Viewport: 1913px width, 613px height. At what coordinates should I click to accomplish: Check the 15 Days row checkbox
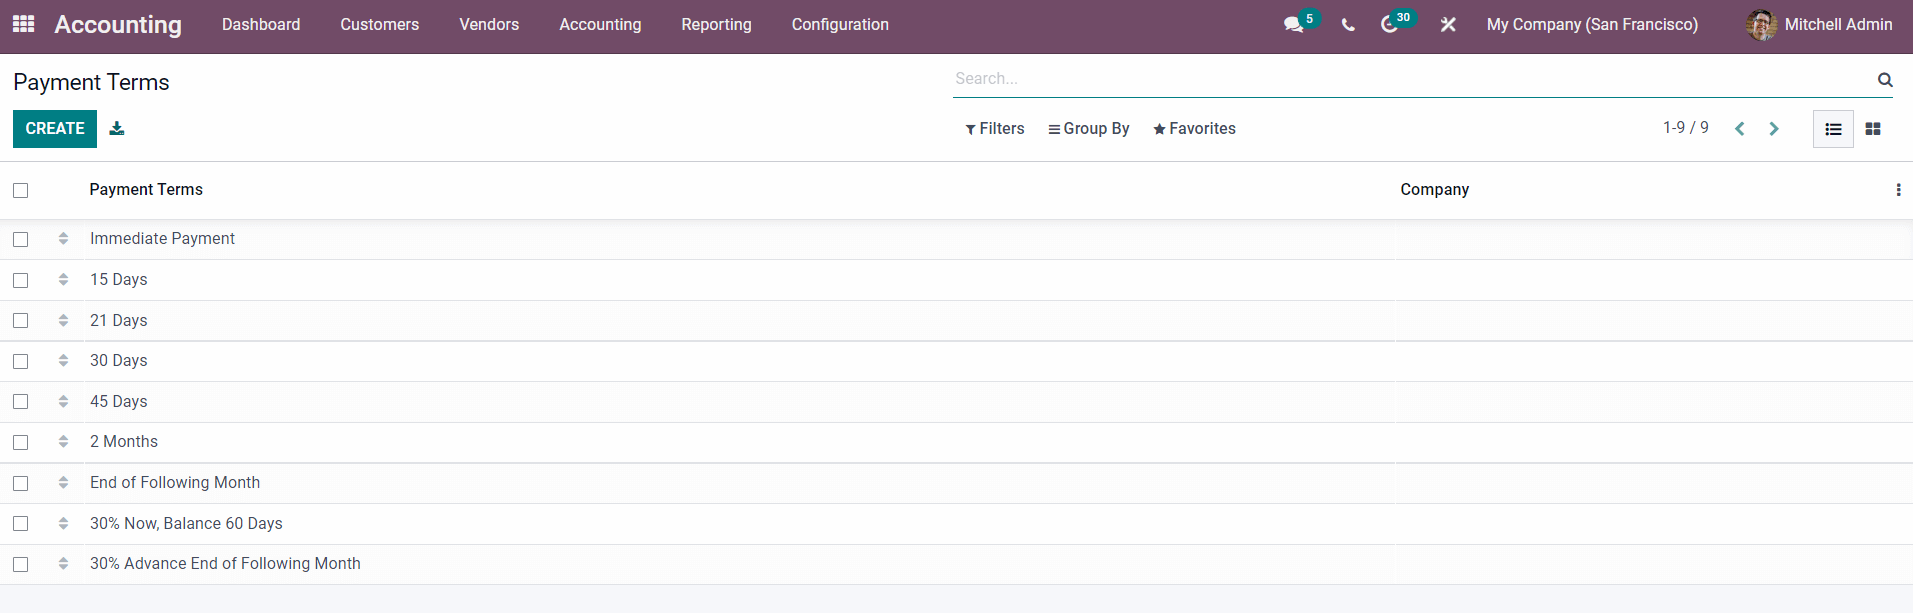pos(21,280)
